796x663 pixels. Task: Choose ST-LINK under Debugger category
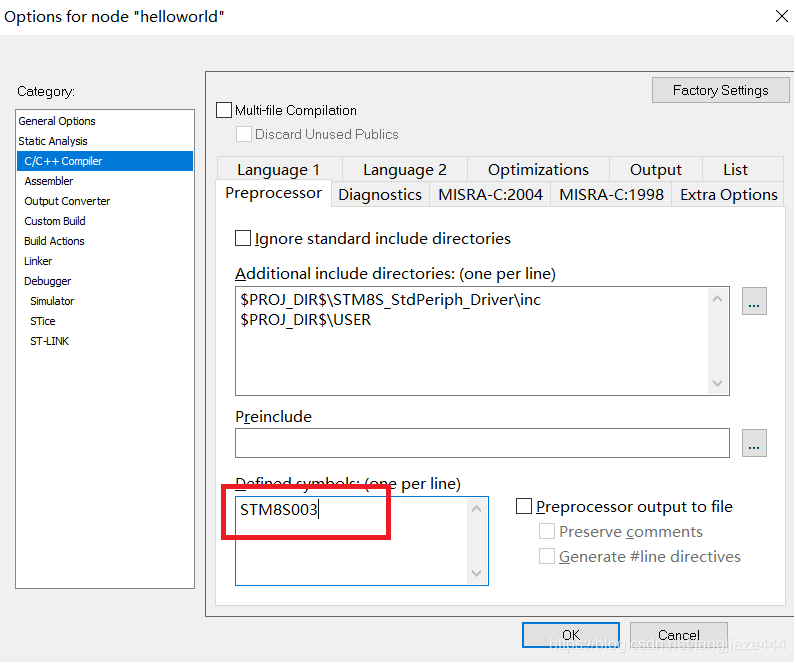tap(49, 341)
